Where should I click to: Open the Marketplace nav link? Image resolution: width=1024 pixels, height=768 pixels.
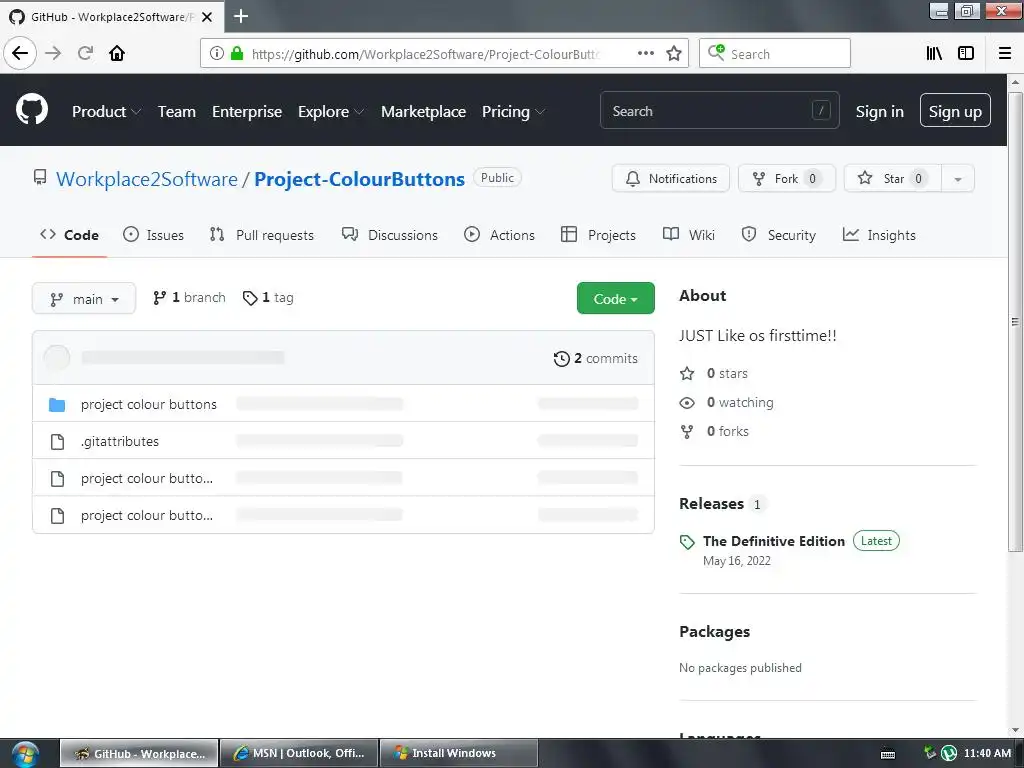click(423, 112)
